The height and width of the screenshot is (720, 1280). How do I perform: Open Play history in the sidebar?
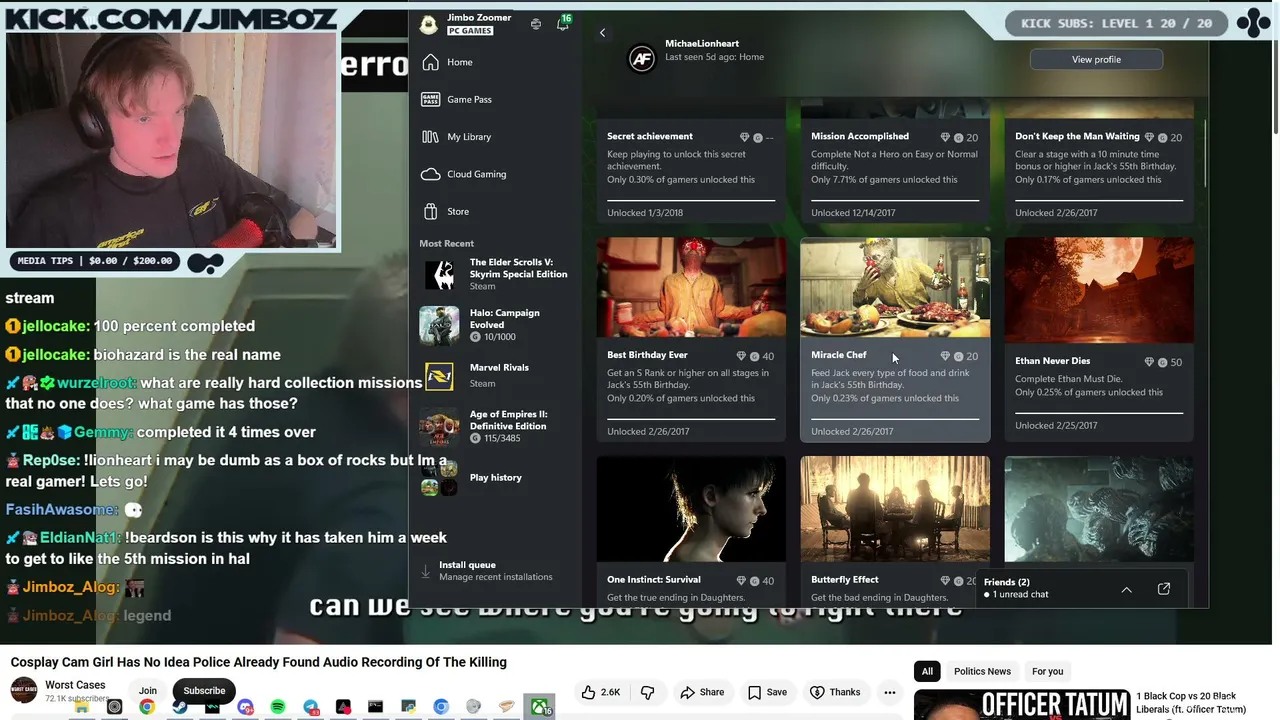[x=494, y=477]
